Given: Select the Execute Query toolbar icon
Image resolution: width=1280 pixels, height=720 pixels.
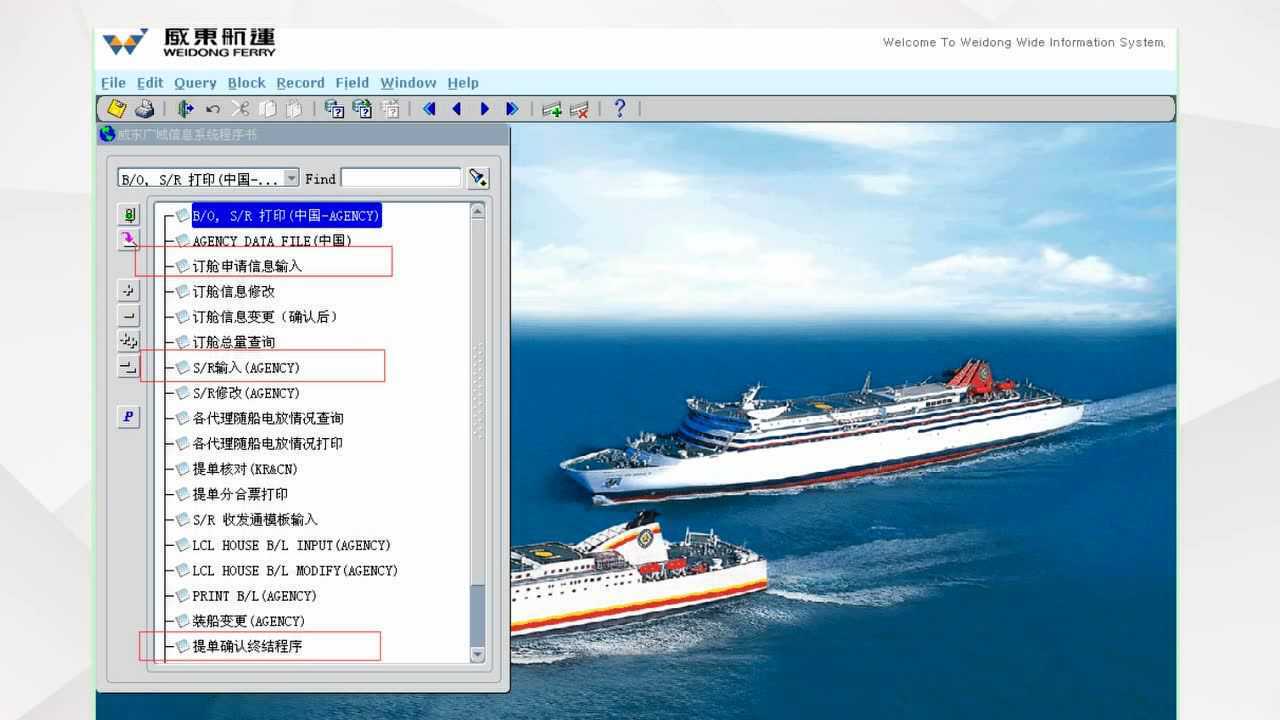Looking at the screenshot, I should (362, 108).
